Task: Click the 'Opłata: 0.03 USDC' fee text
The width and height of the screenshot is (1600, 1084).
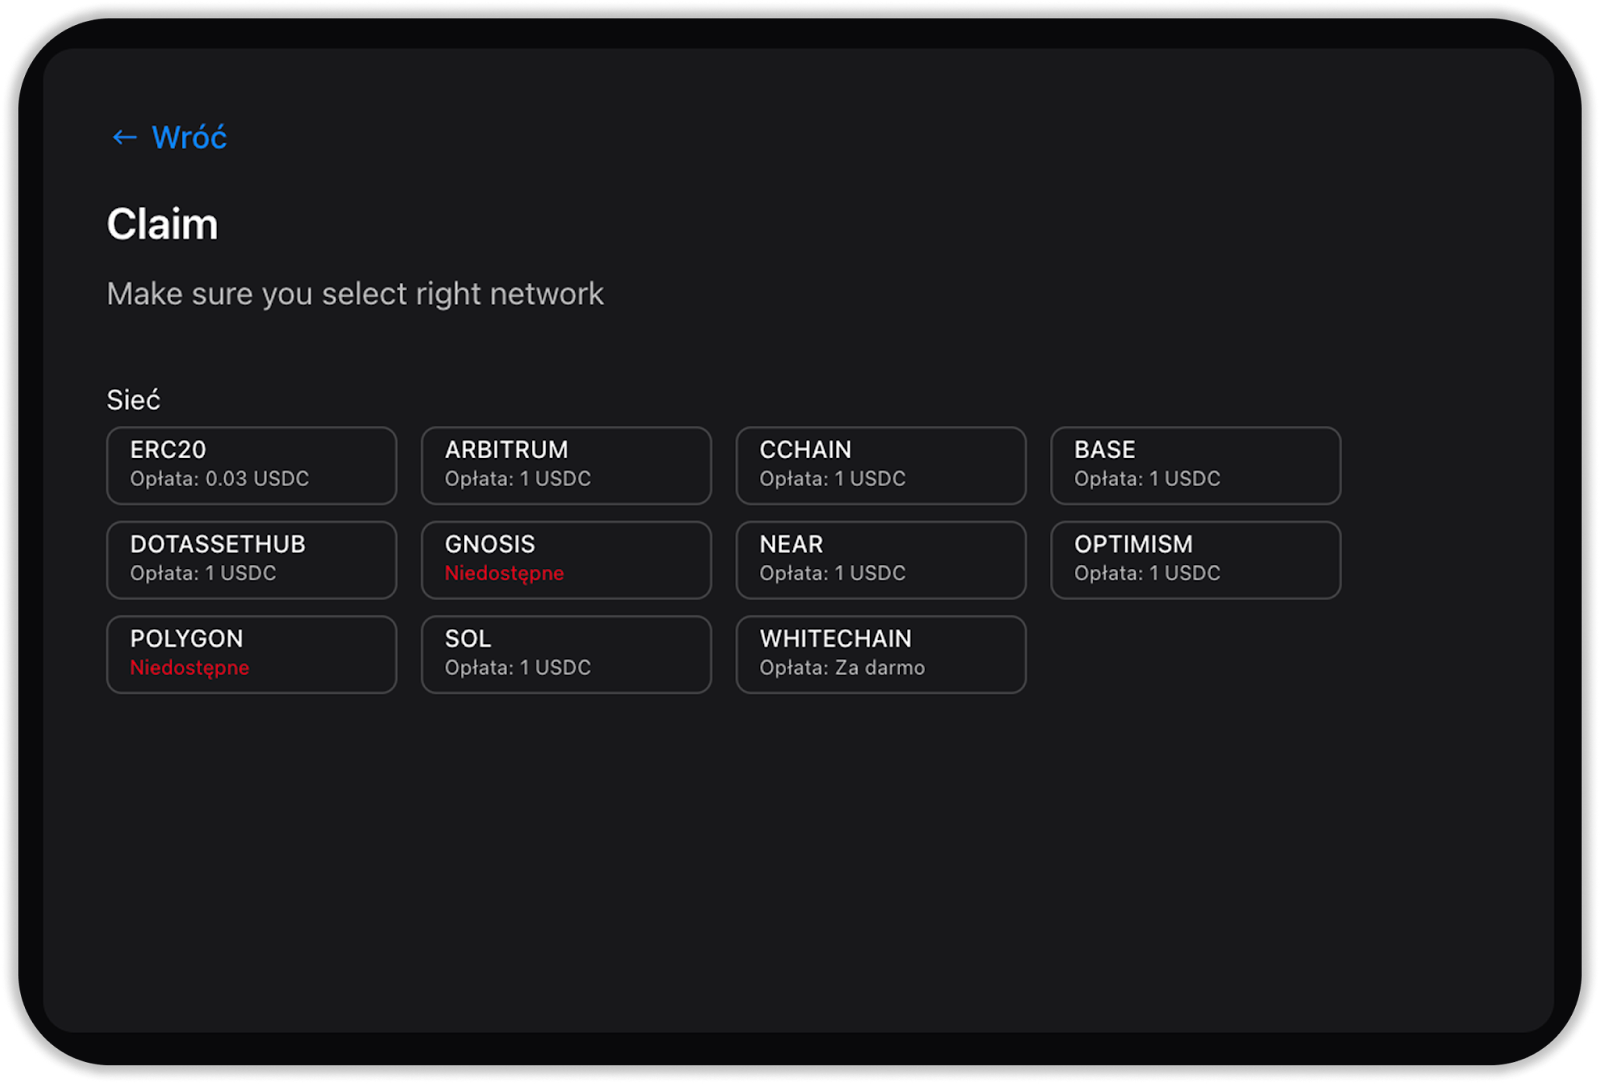Action: (x=219, y=478)
